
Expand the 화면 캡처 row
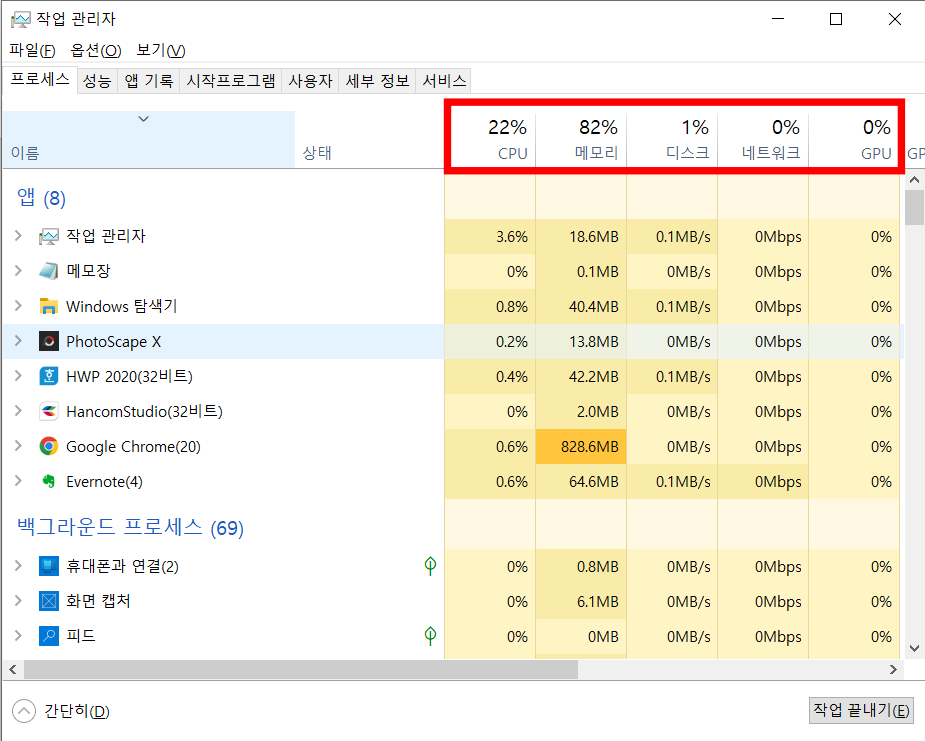click(x=18, y=601)
